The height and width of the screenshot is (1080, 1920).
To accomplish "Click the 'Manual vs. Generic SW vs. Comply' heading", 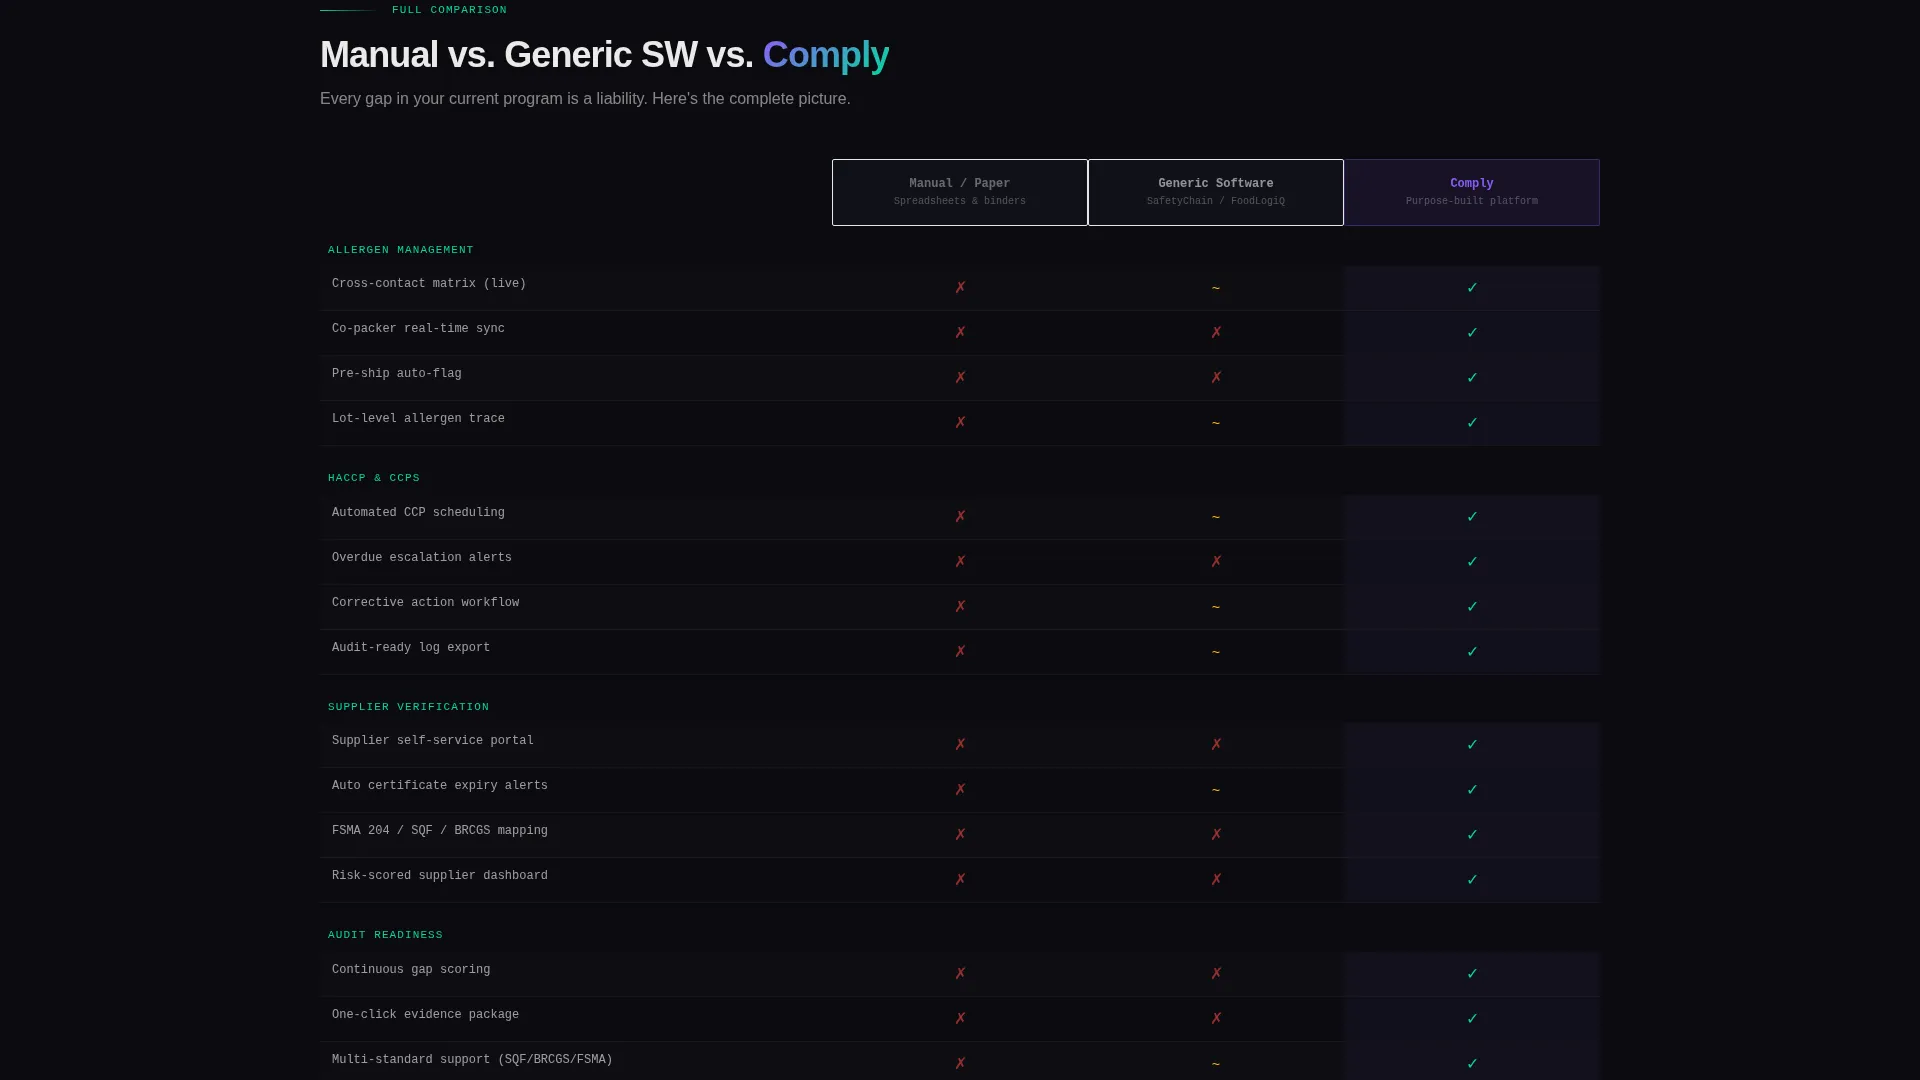I will pos(604,55).
